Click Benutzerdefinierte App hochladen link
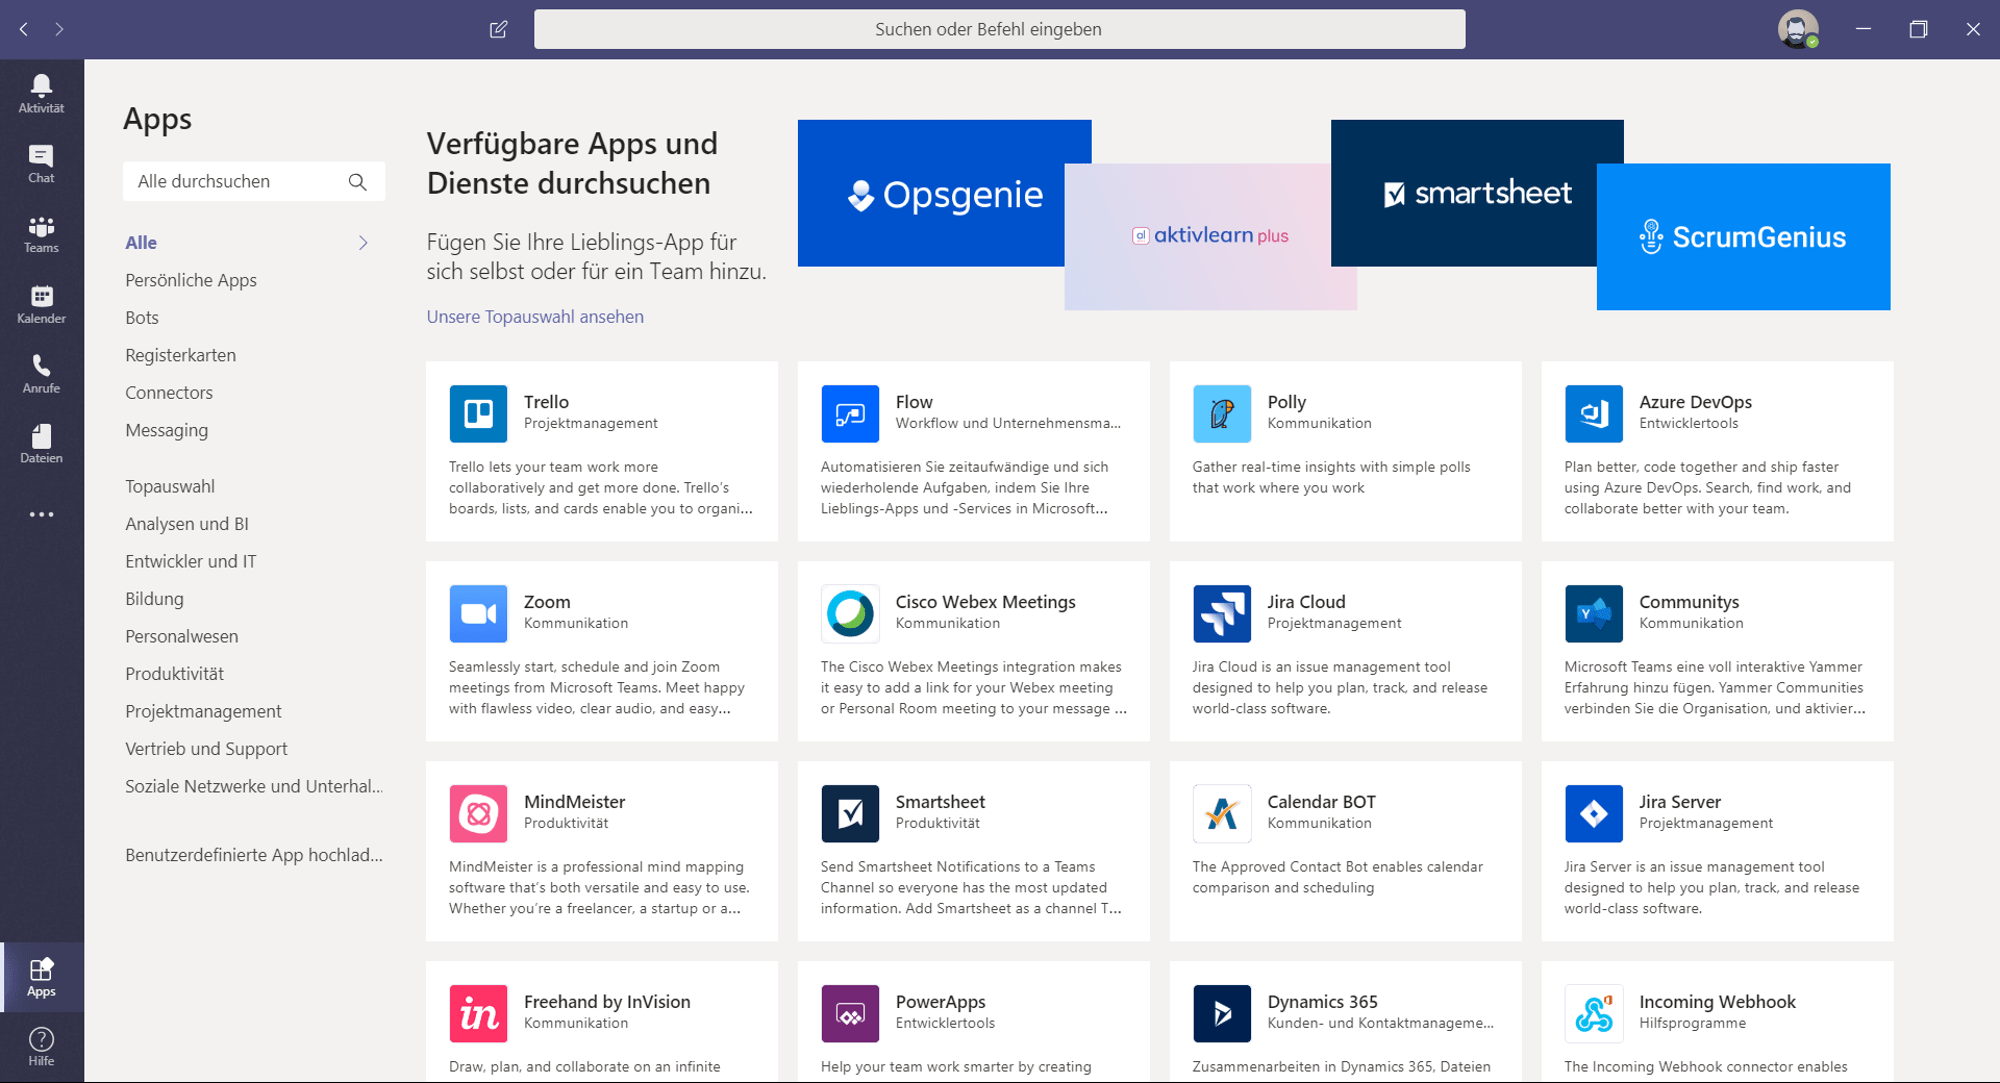 coord(254,855)
